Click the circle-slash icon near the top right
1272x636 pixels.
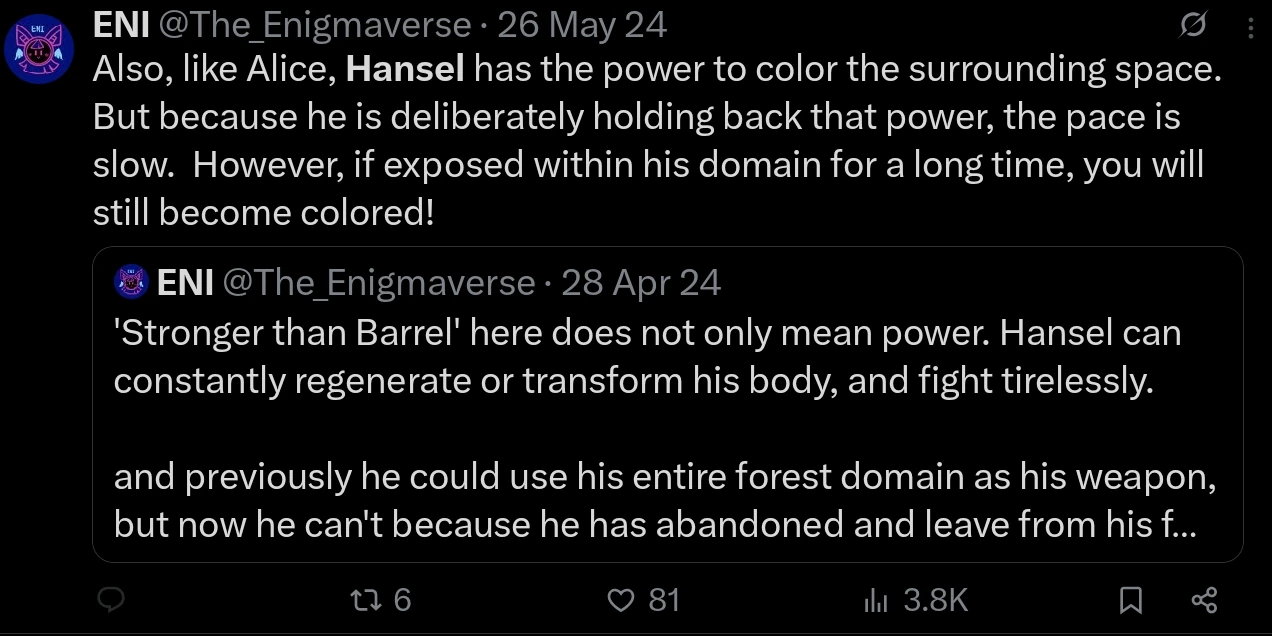pos(1193,26)
